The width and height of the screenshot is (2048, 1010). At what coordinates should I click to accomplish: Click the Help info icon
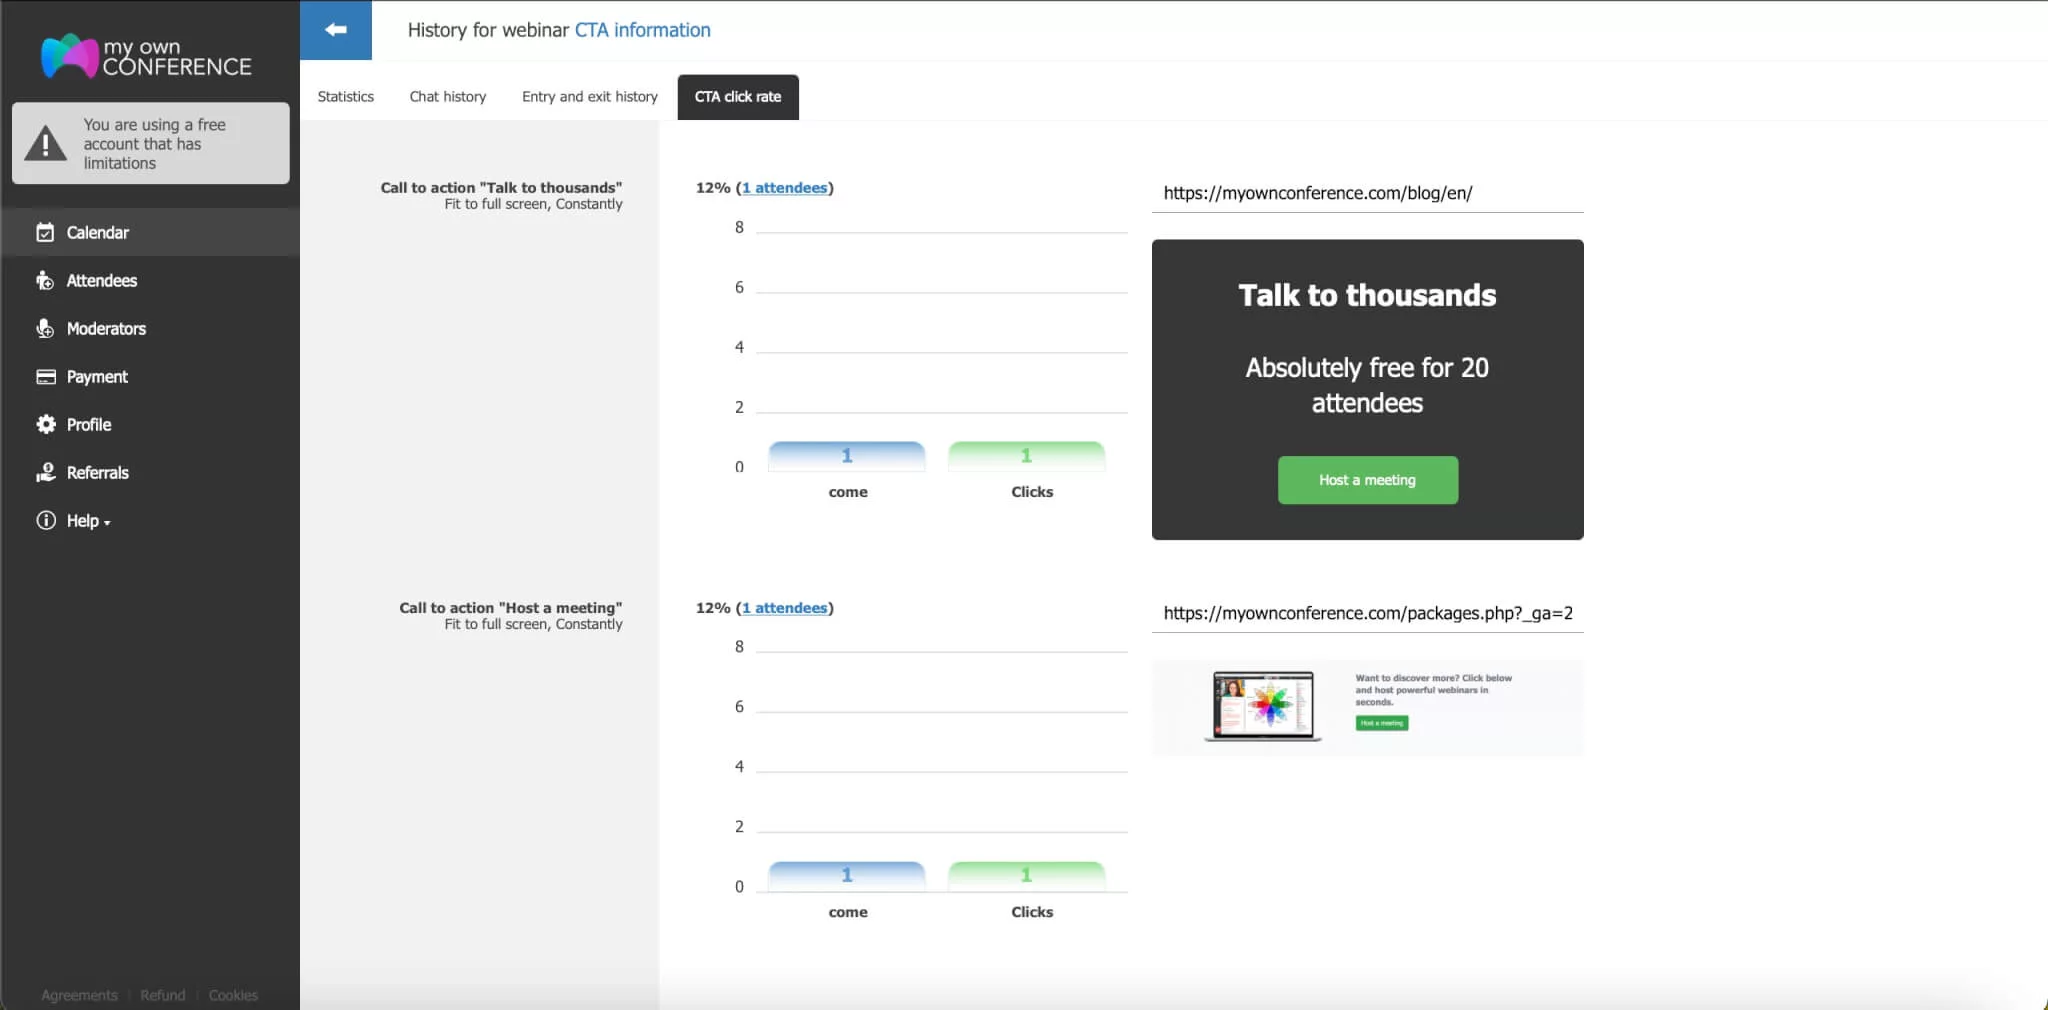(x=46, y=520)
